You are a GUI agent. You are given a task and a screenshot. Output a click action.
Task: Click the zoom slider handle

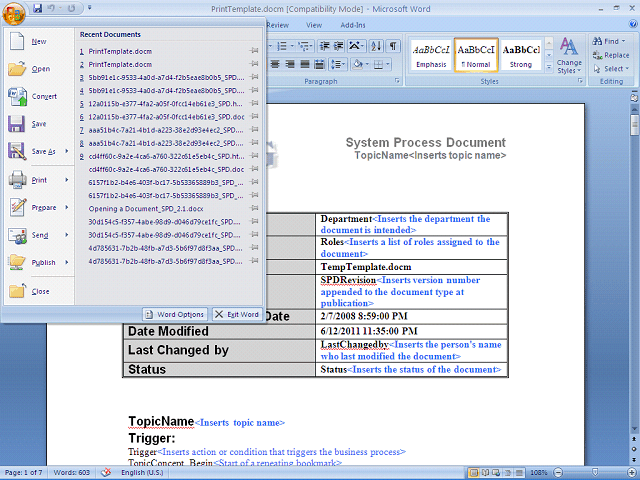(595, 473)
